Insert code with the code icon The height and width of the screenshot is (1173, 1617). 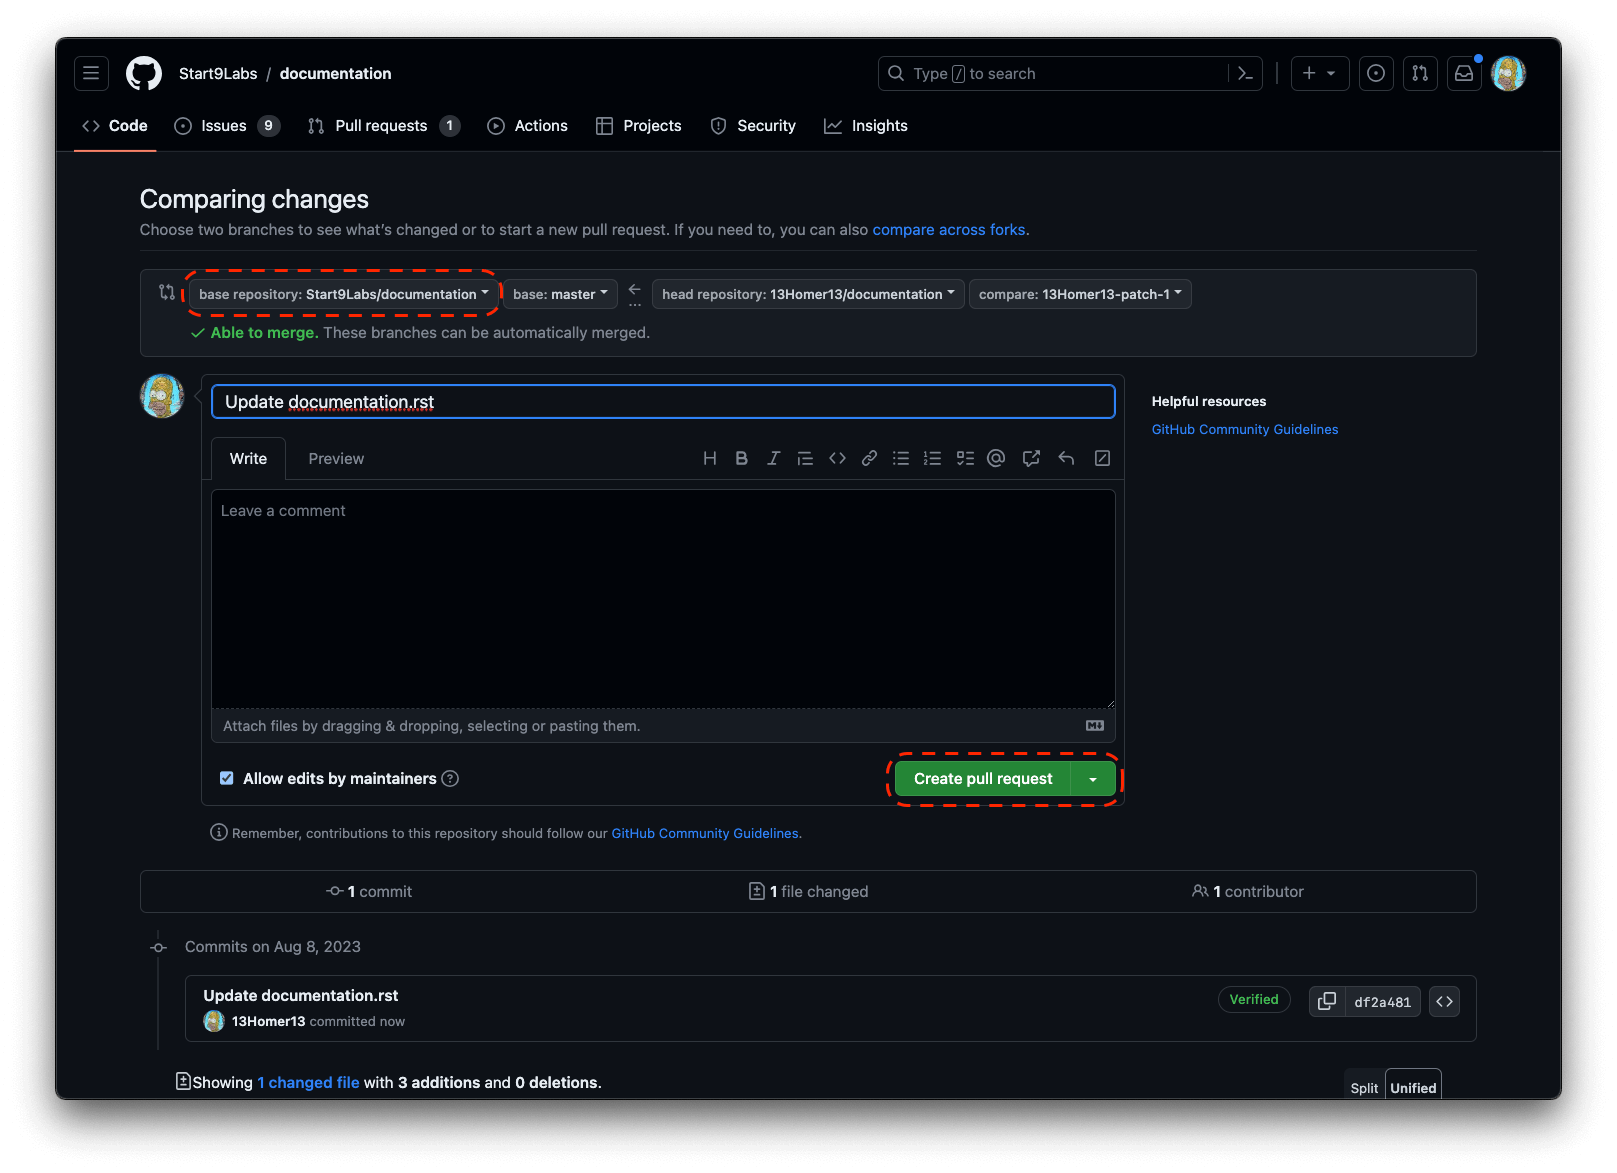(x=837, y=458)
